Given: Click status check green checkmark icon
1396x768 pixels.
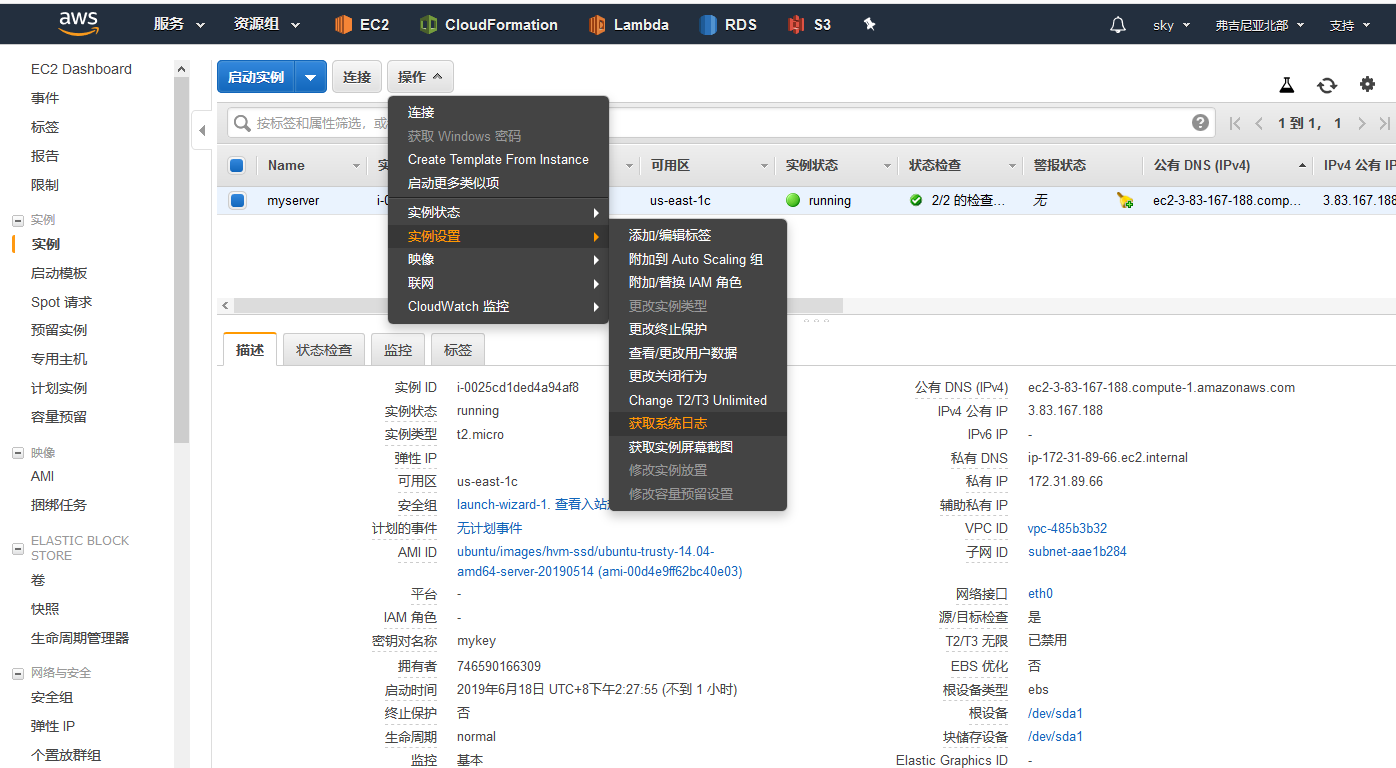Looking at the screenshot, I should pos(916,200).
